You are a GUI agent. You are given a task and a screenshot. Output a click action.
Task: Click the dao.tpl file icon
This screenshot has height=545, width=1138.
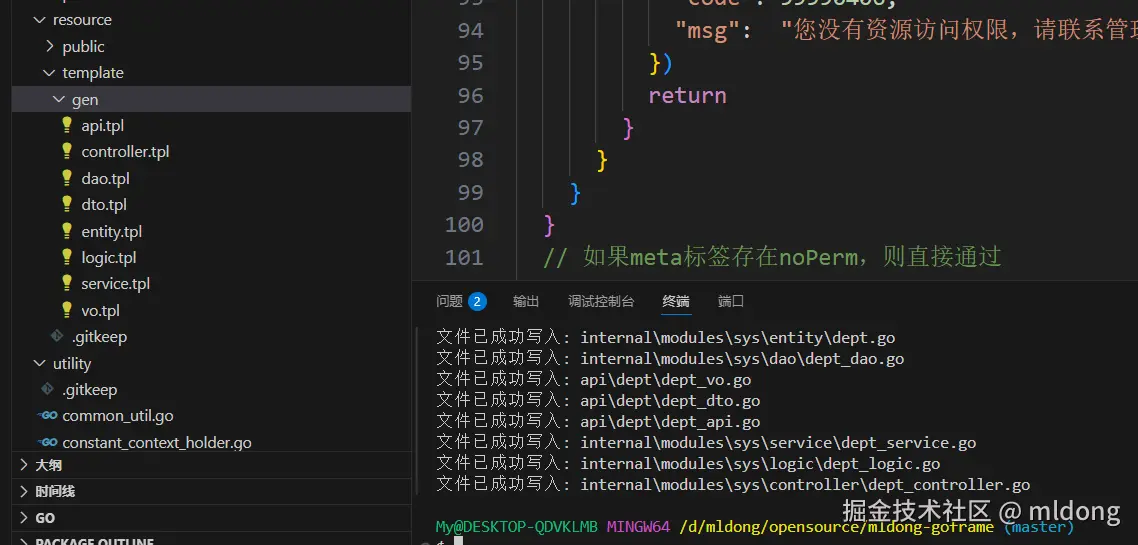point(67,178)
